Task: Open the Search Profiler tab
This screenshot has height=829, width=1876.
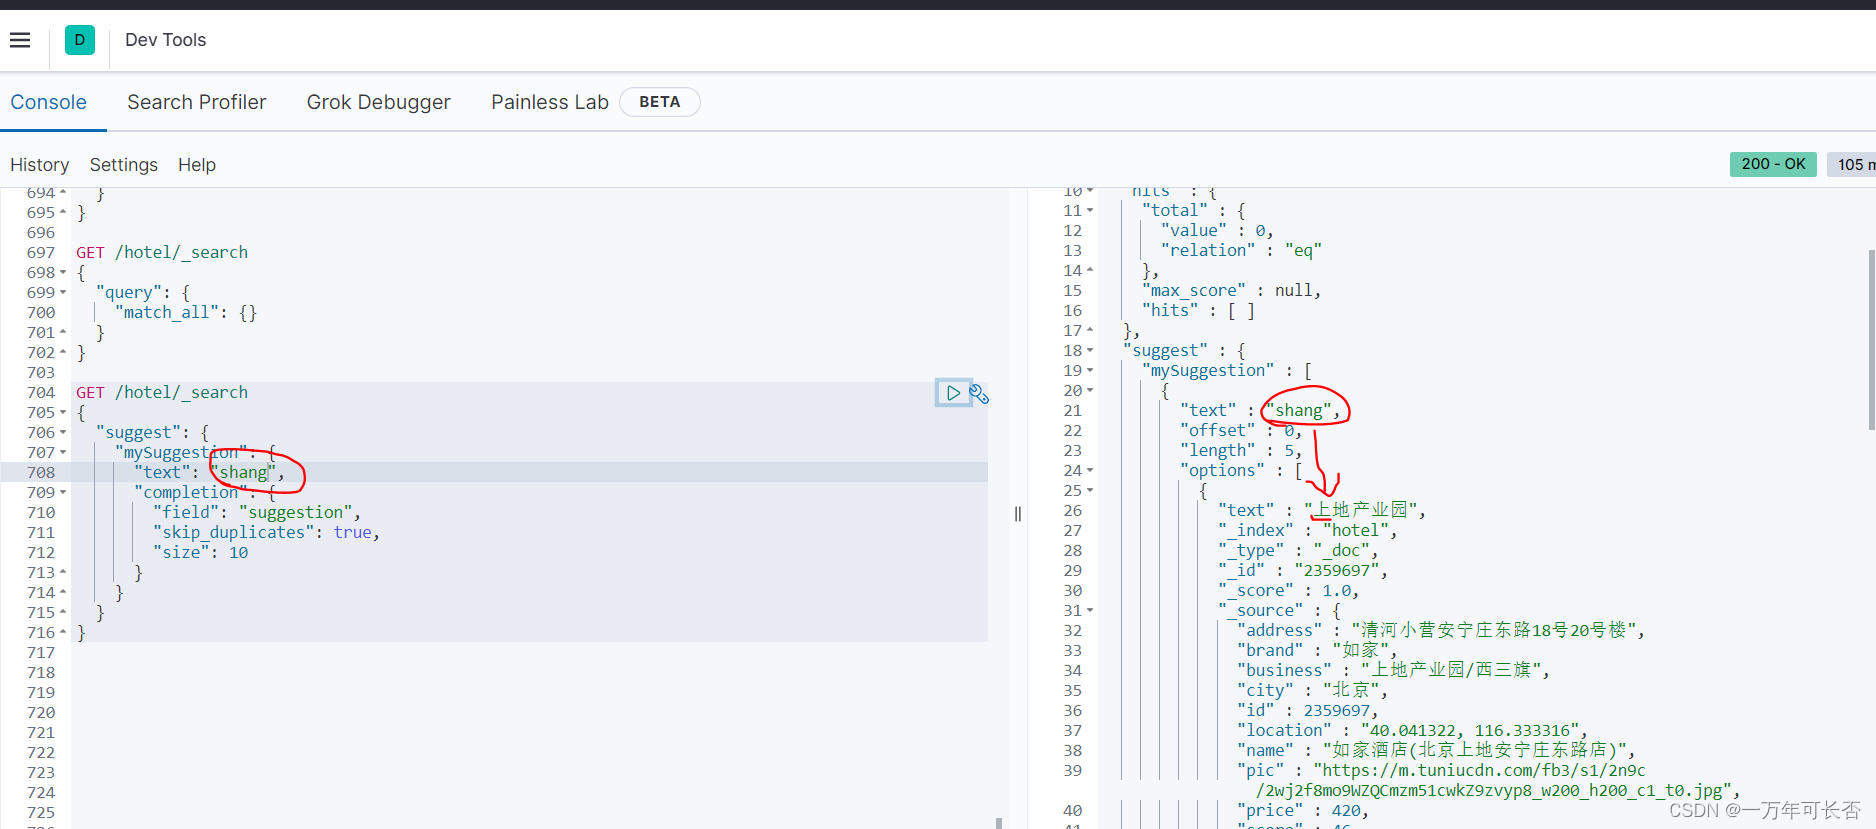Action: [197, 102]
